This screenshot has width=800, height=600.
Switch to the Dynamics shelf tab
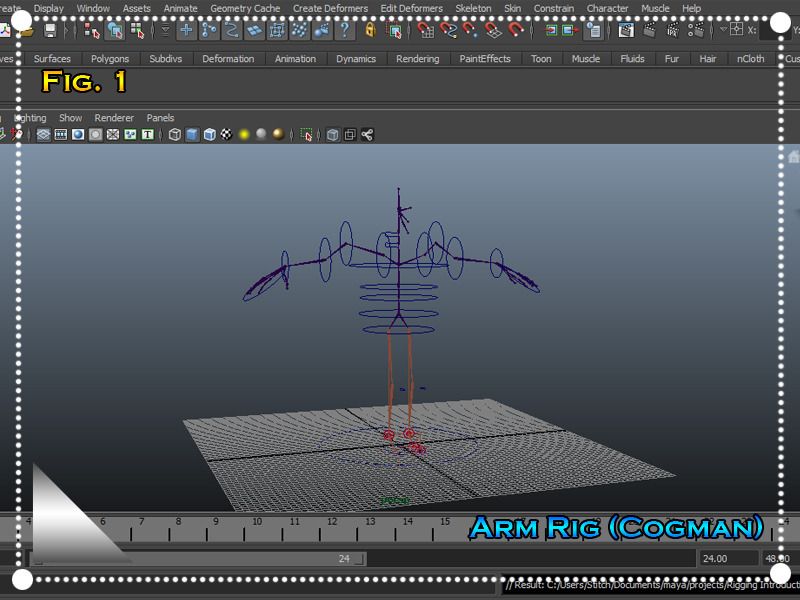[x=356, y=59]
